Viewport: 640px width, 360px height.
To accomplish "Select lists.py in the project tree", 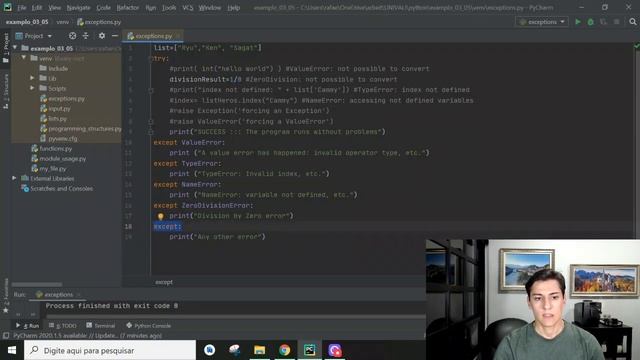I will [x=53, y=119].
